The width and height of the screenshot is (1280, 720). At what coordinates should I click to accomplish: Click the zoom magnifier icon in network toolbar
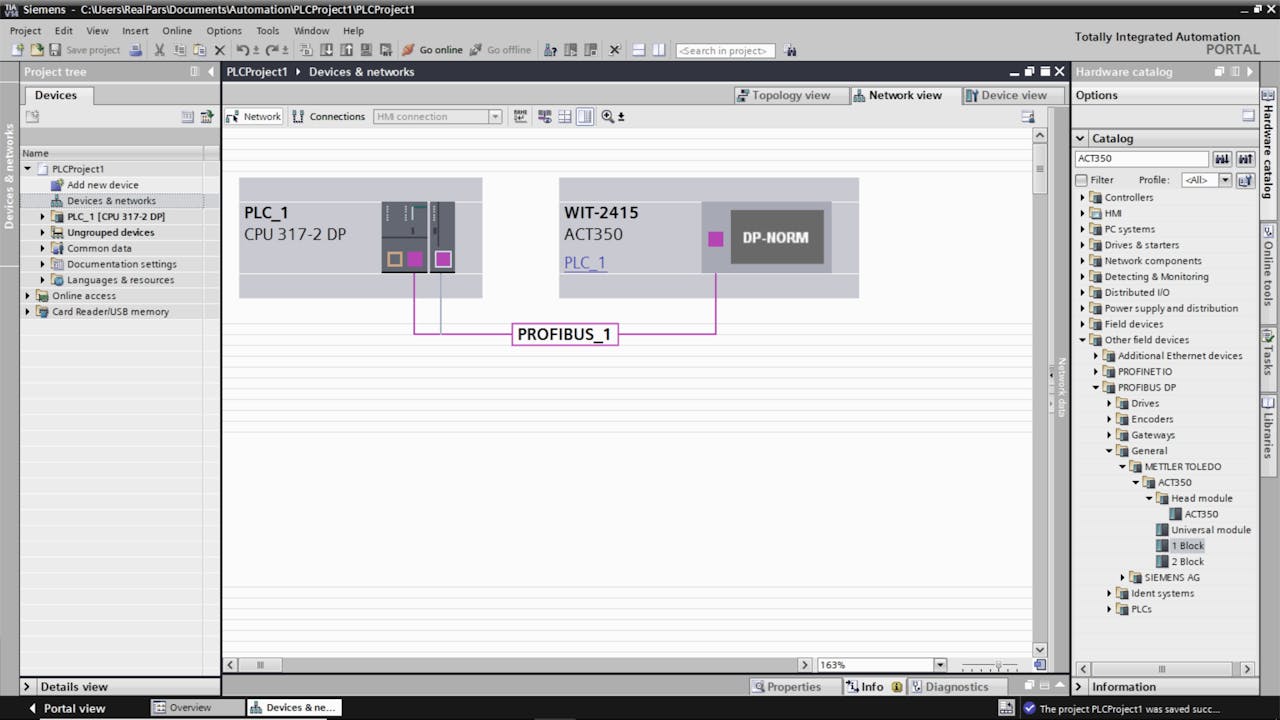click(608, 116)
